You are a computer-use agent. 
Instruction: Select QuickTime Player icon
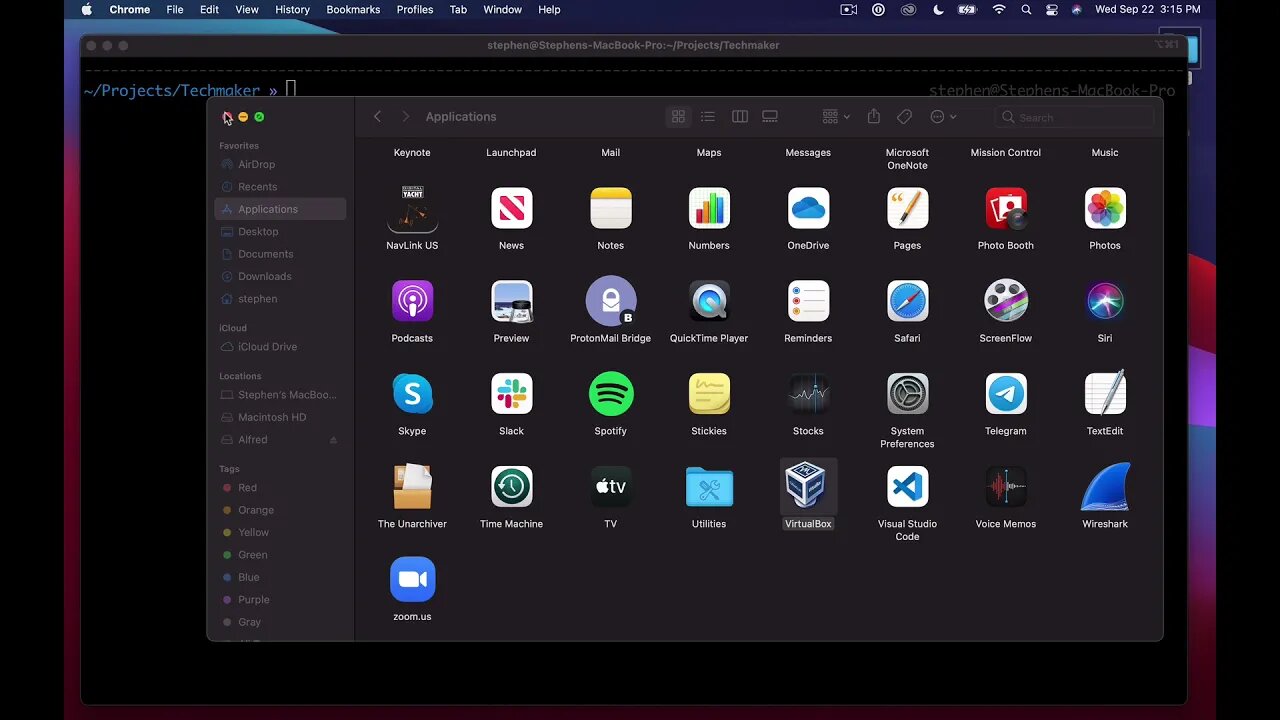[709, 301]
